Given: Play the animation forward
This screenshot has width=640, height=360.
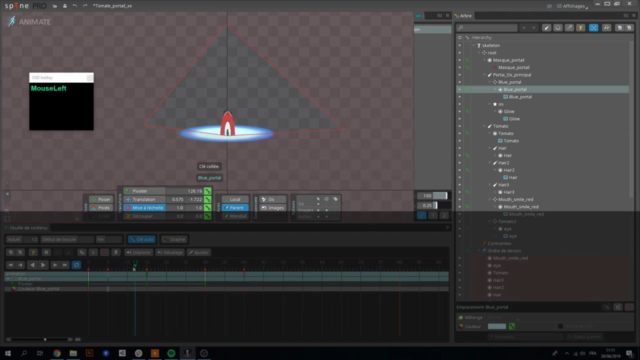Looking at the screenshot, I should [x=43, y=265].
